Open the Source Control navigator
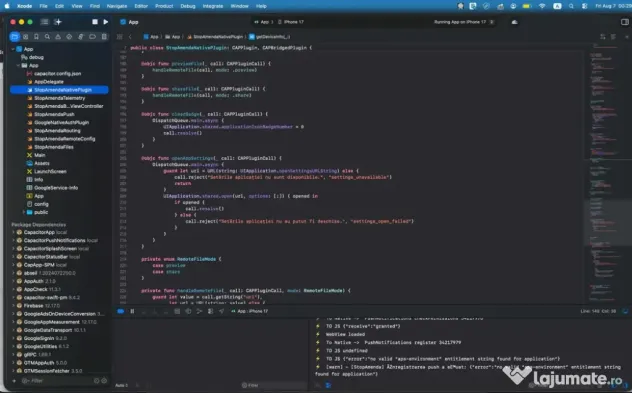This screenshot has width=632, height=393. pos(25,37)
